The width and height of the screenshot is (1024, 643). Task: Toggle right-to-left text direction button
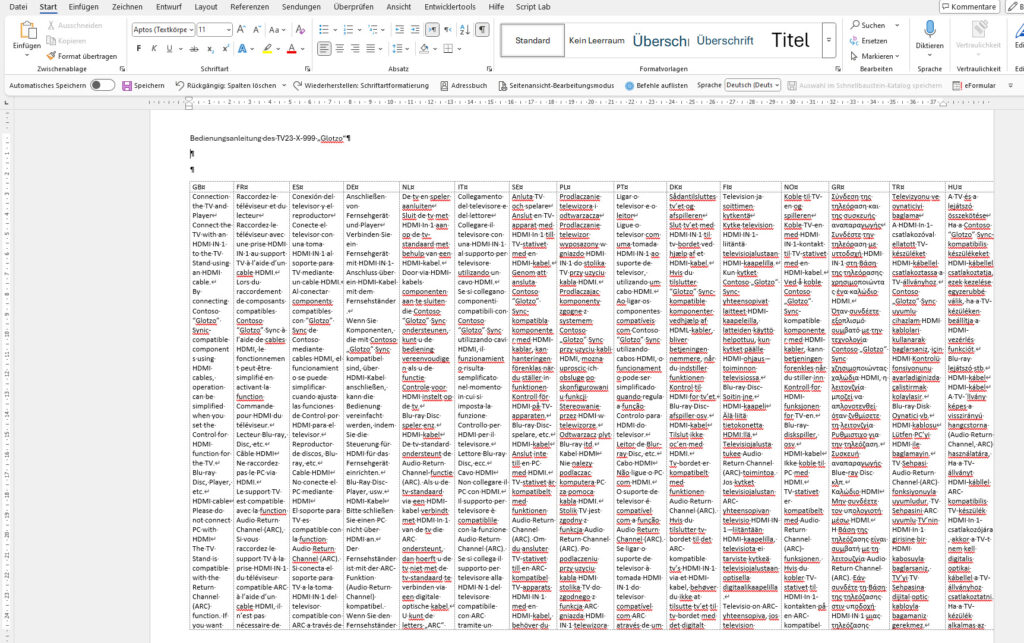point(448,29)
